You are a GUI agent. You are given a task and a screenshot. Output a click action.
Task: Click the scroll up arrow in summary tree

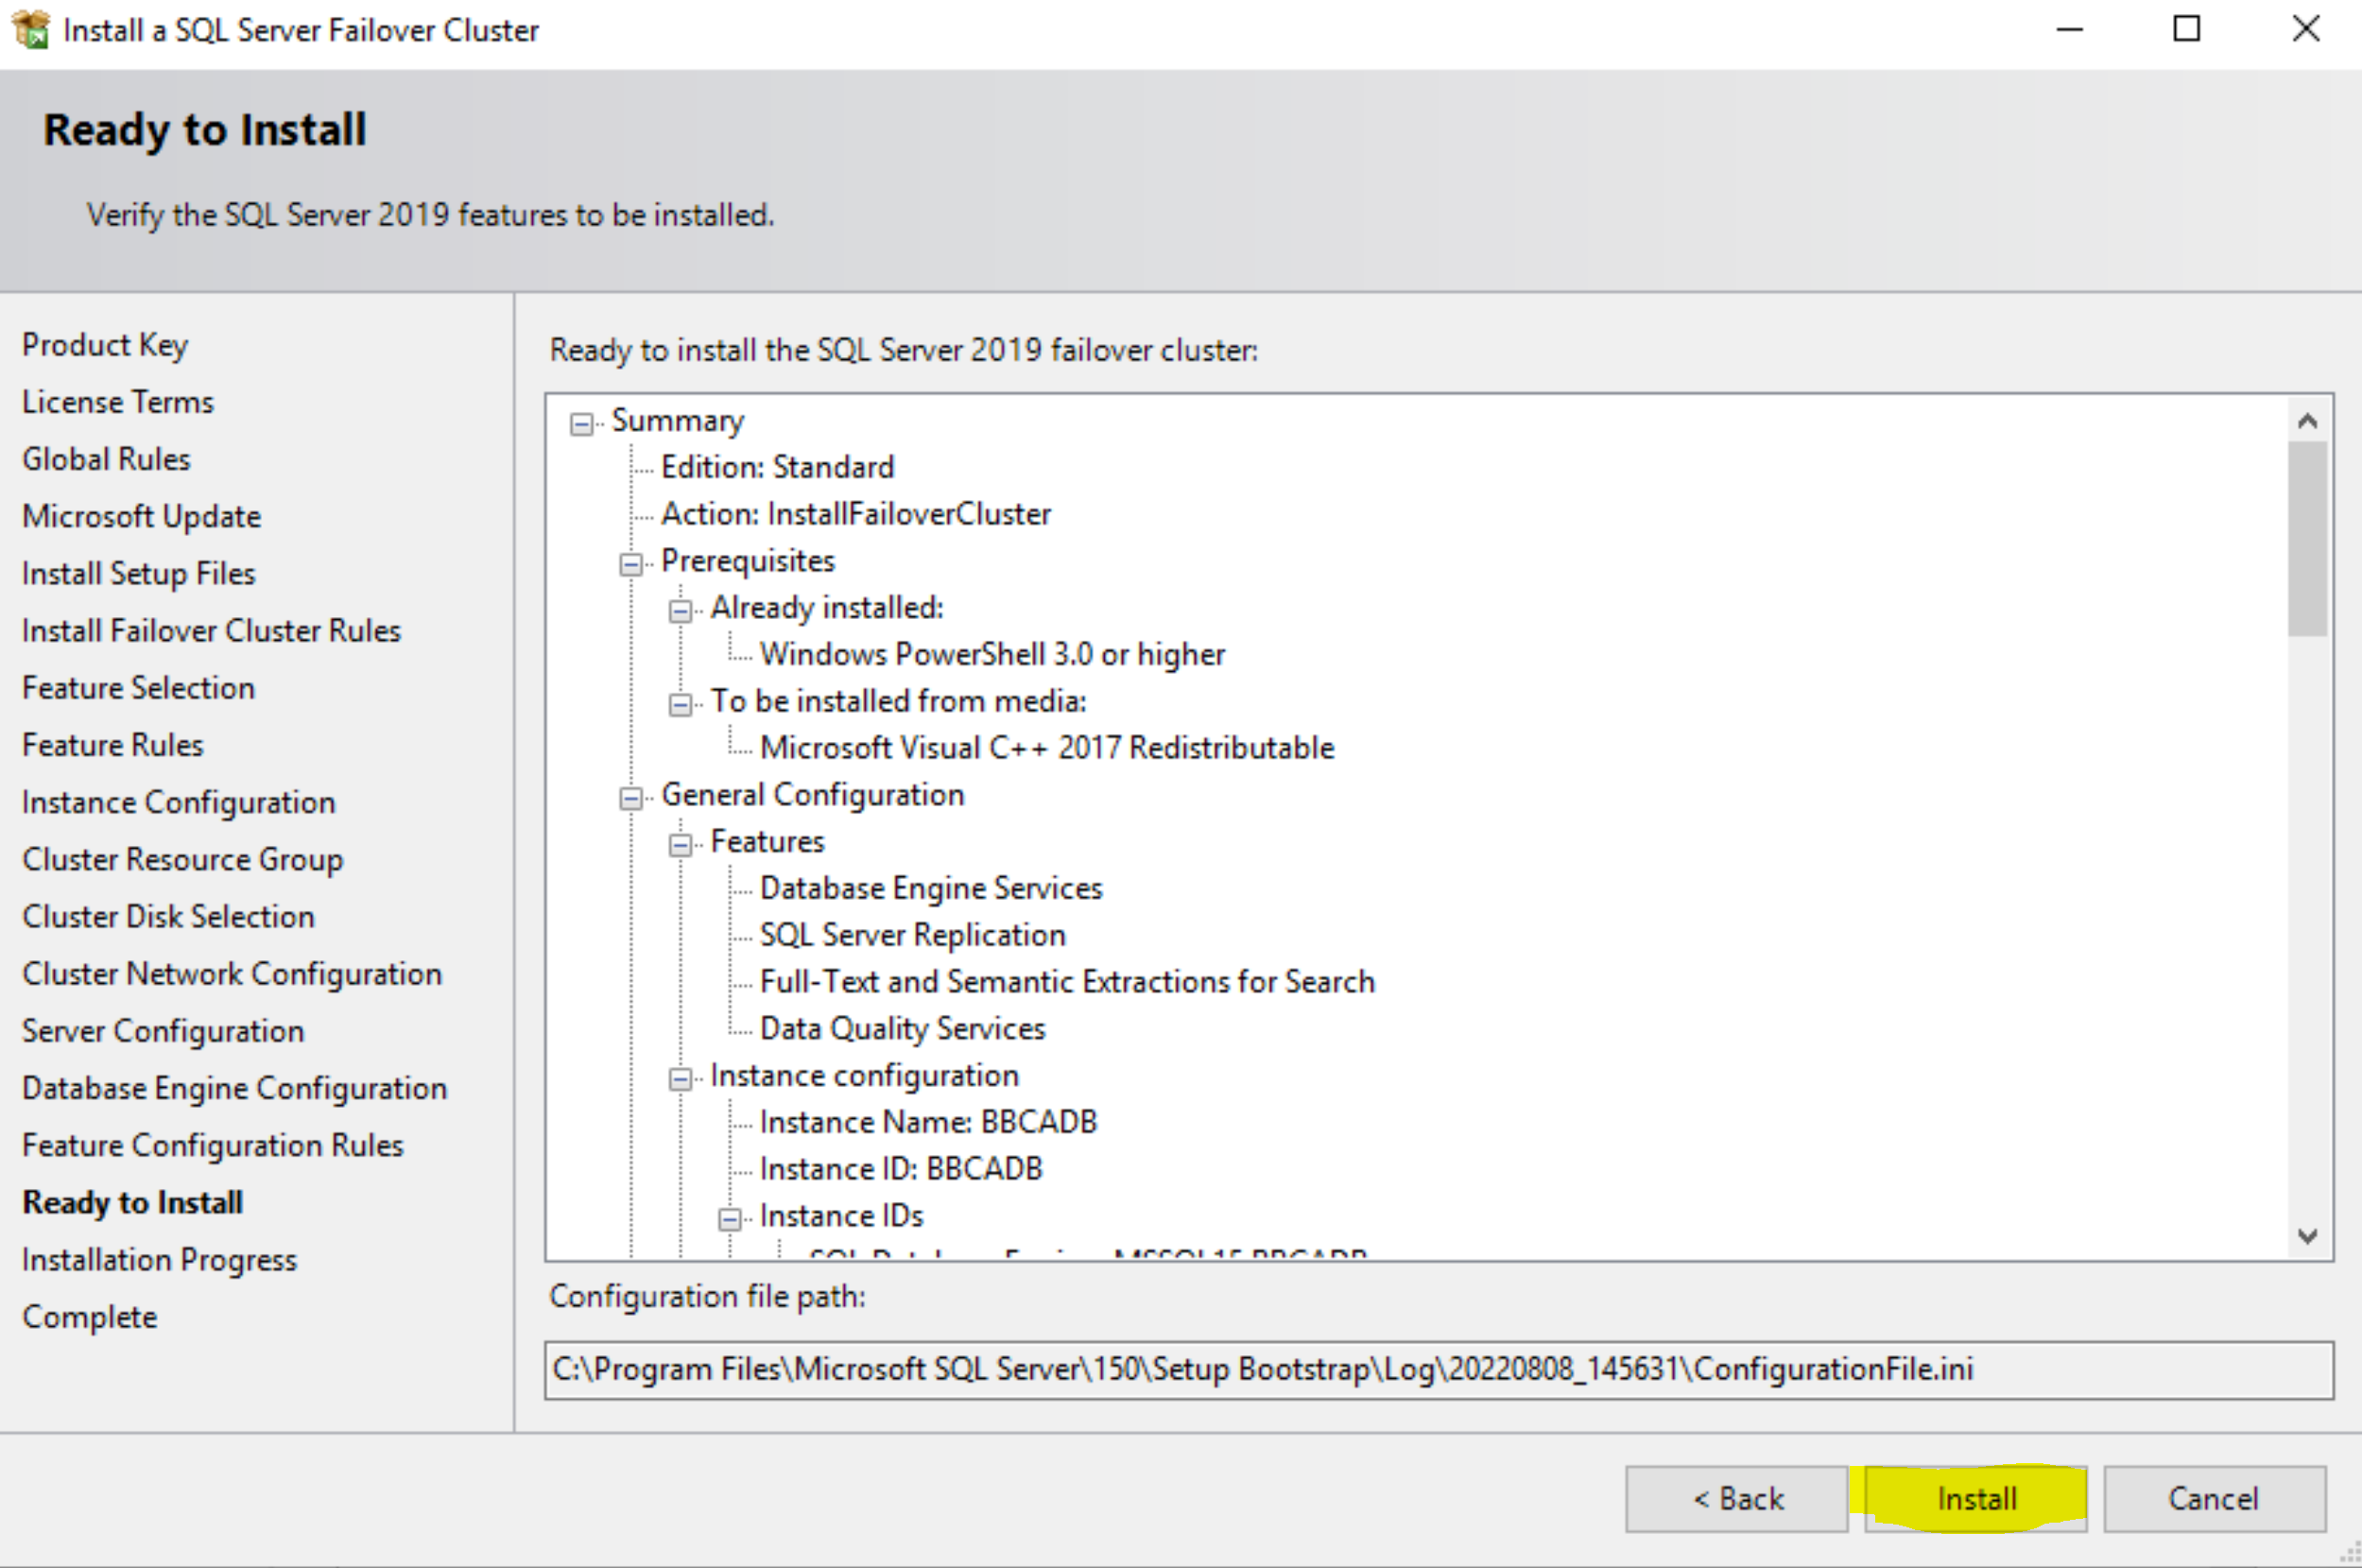2308,421
